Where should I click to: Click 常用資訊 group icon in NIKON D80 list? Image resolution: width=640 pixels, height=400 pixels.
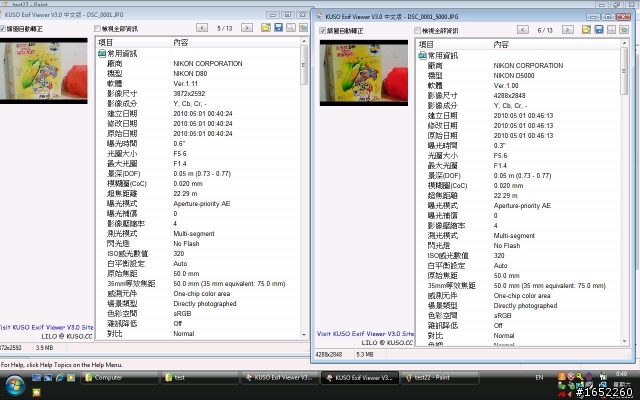coord(102,53)
